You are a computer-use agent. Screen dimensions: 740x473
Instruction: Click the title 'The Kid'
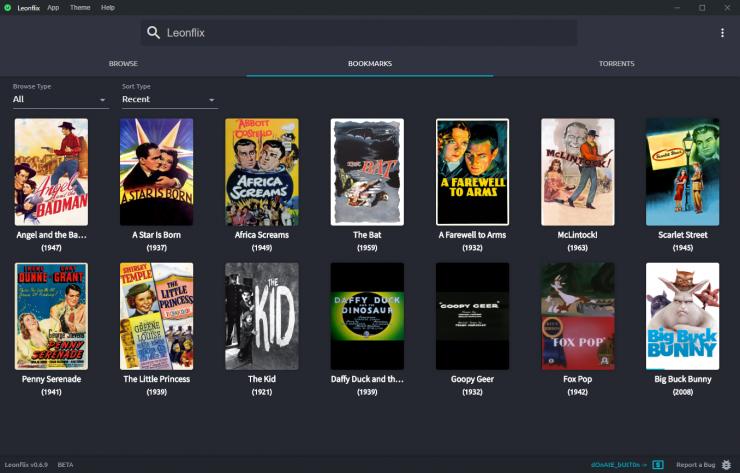coord(261,379)
